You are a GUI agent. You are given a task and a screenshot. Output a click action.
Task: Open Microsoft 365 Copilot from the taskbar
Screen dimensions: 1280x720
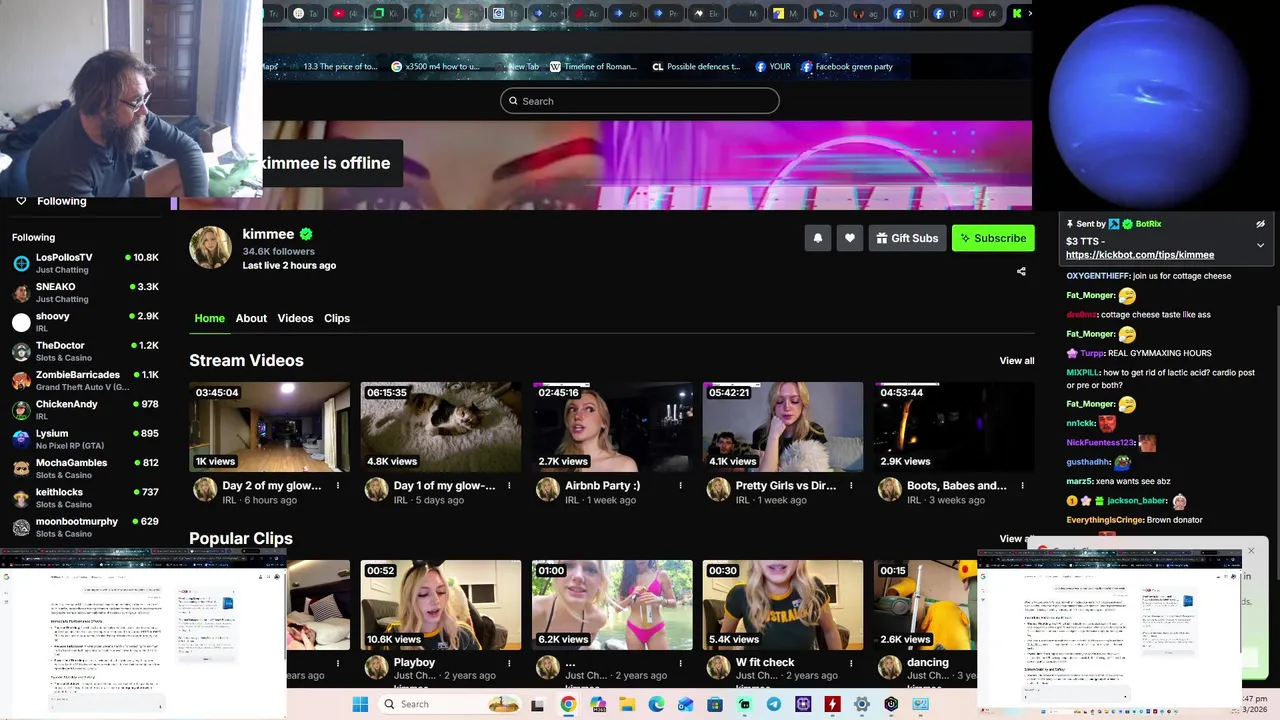[x=598, y=704]
